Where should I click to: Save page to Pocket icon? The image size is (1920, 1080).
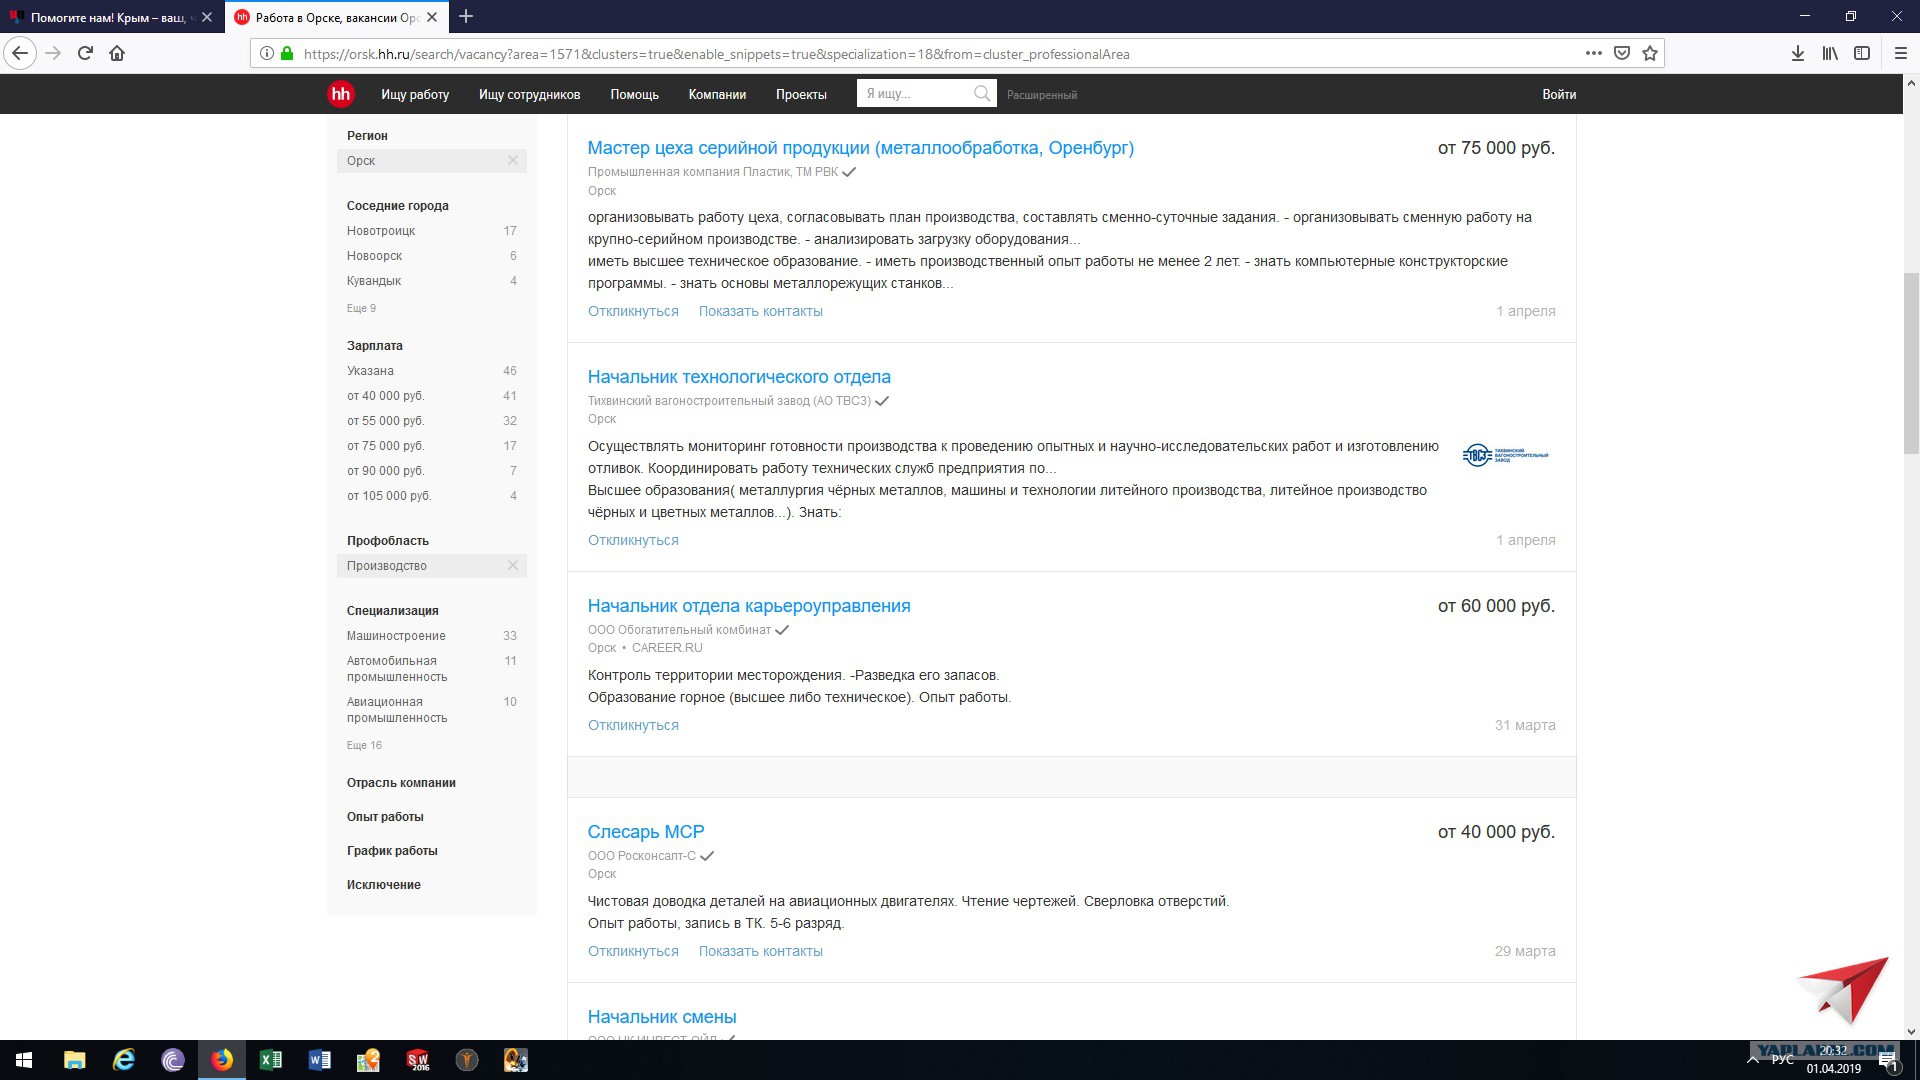(x=1622, y=53)
